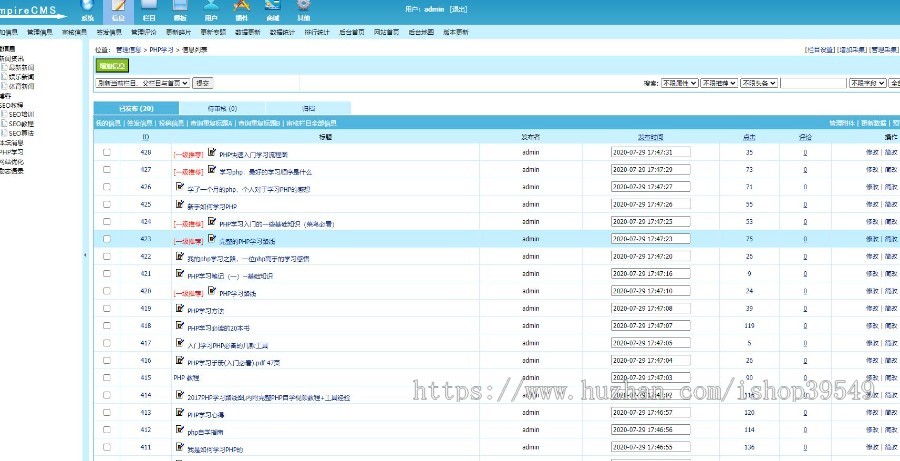Screen dimensions: 900x461
Task: Click the edit icon in row 421
Action: tap(180, 273)
